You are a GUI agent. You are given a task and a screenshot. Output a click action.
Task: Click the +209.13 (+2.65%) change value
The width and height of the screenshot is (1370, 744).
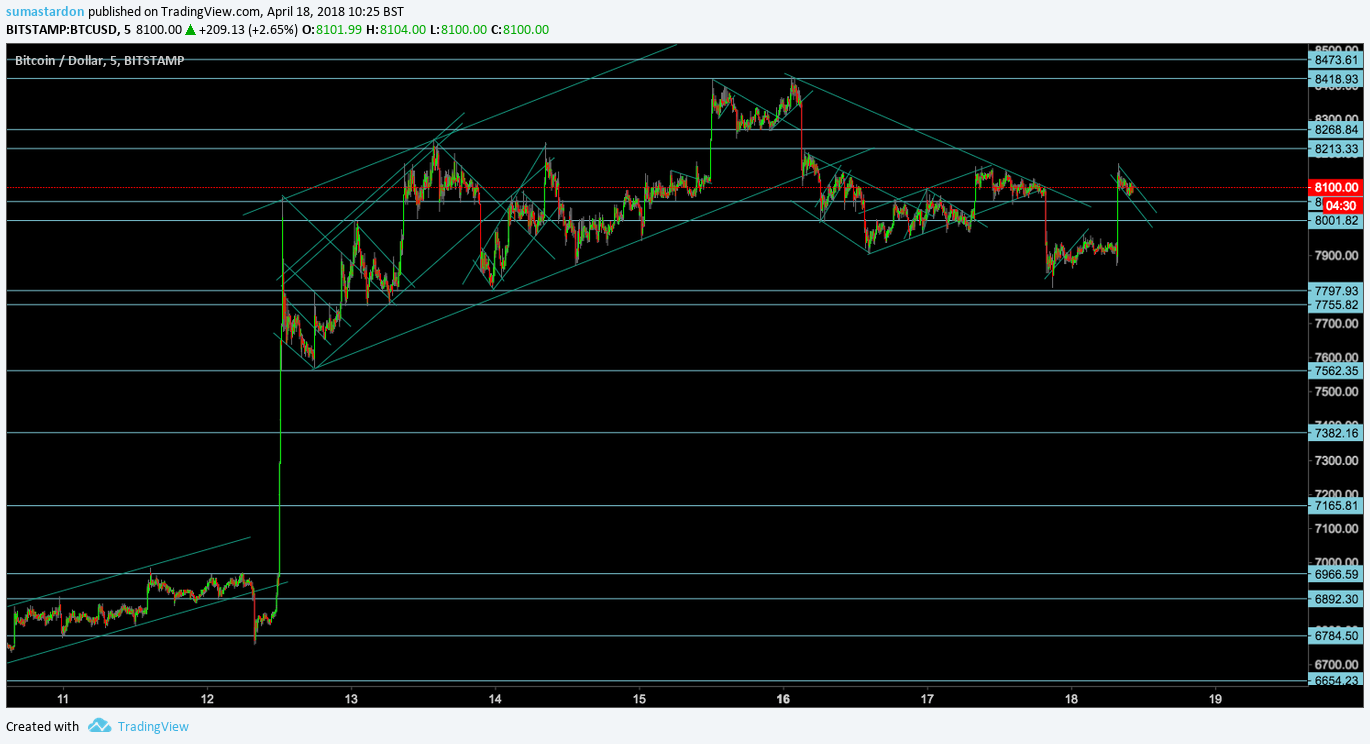tap(248, 30)
